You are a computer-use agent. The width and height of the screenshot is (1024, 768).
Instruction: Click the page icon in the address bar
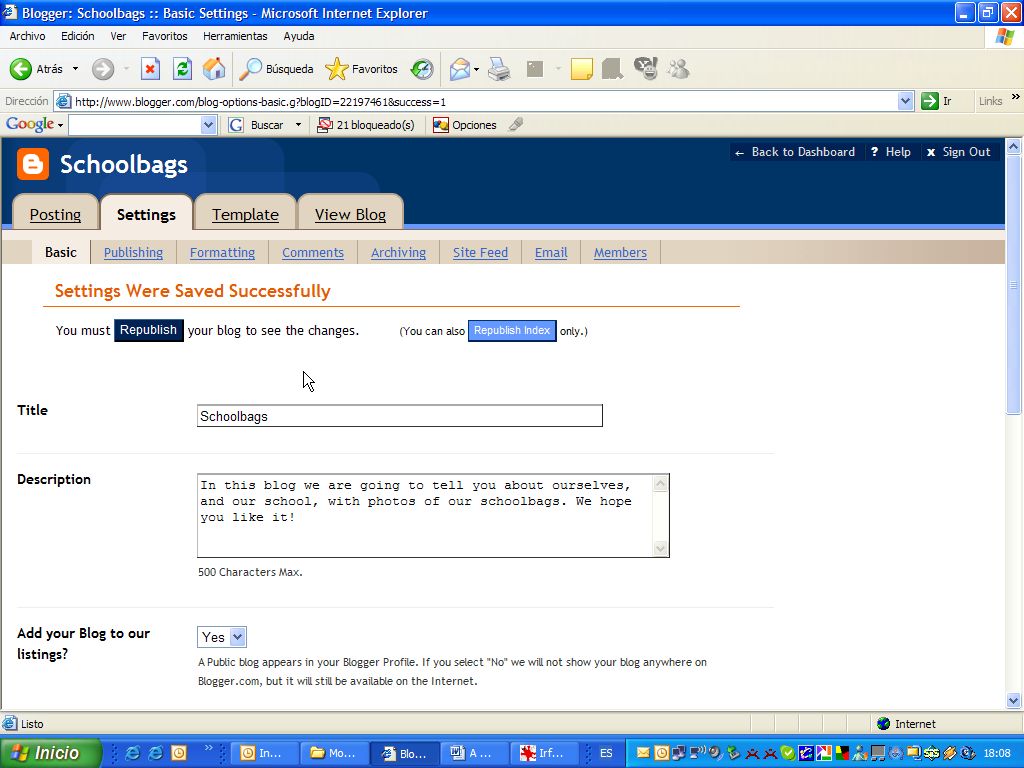coord(63,101)
